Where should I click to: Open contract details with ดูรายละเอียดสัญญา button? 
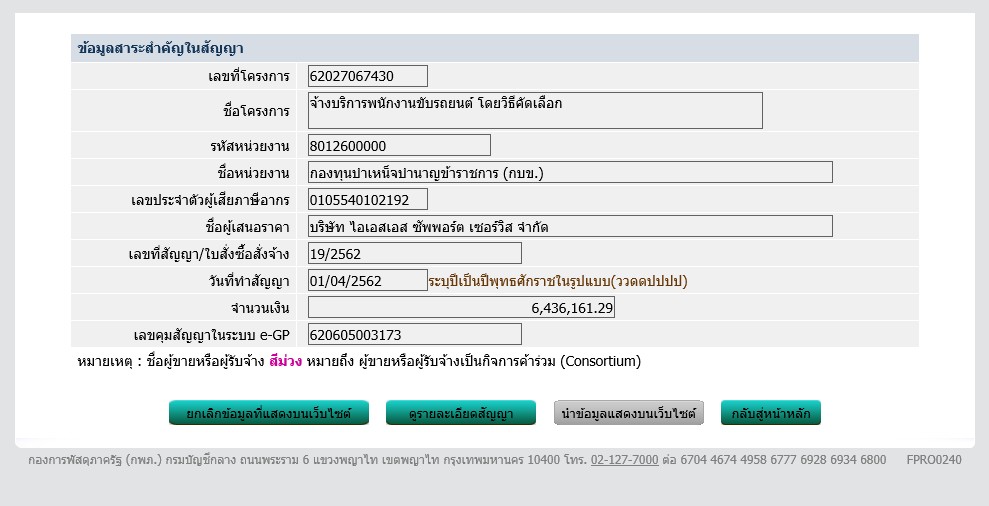[461, 413]
